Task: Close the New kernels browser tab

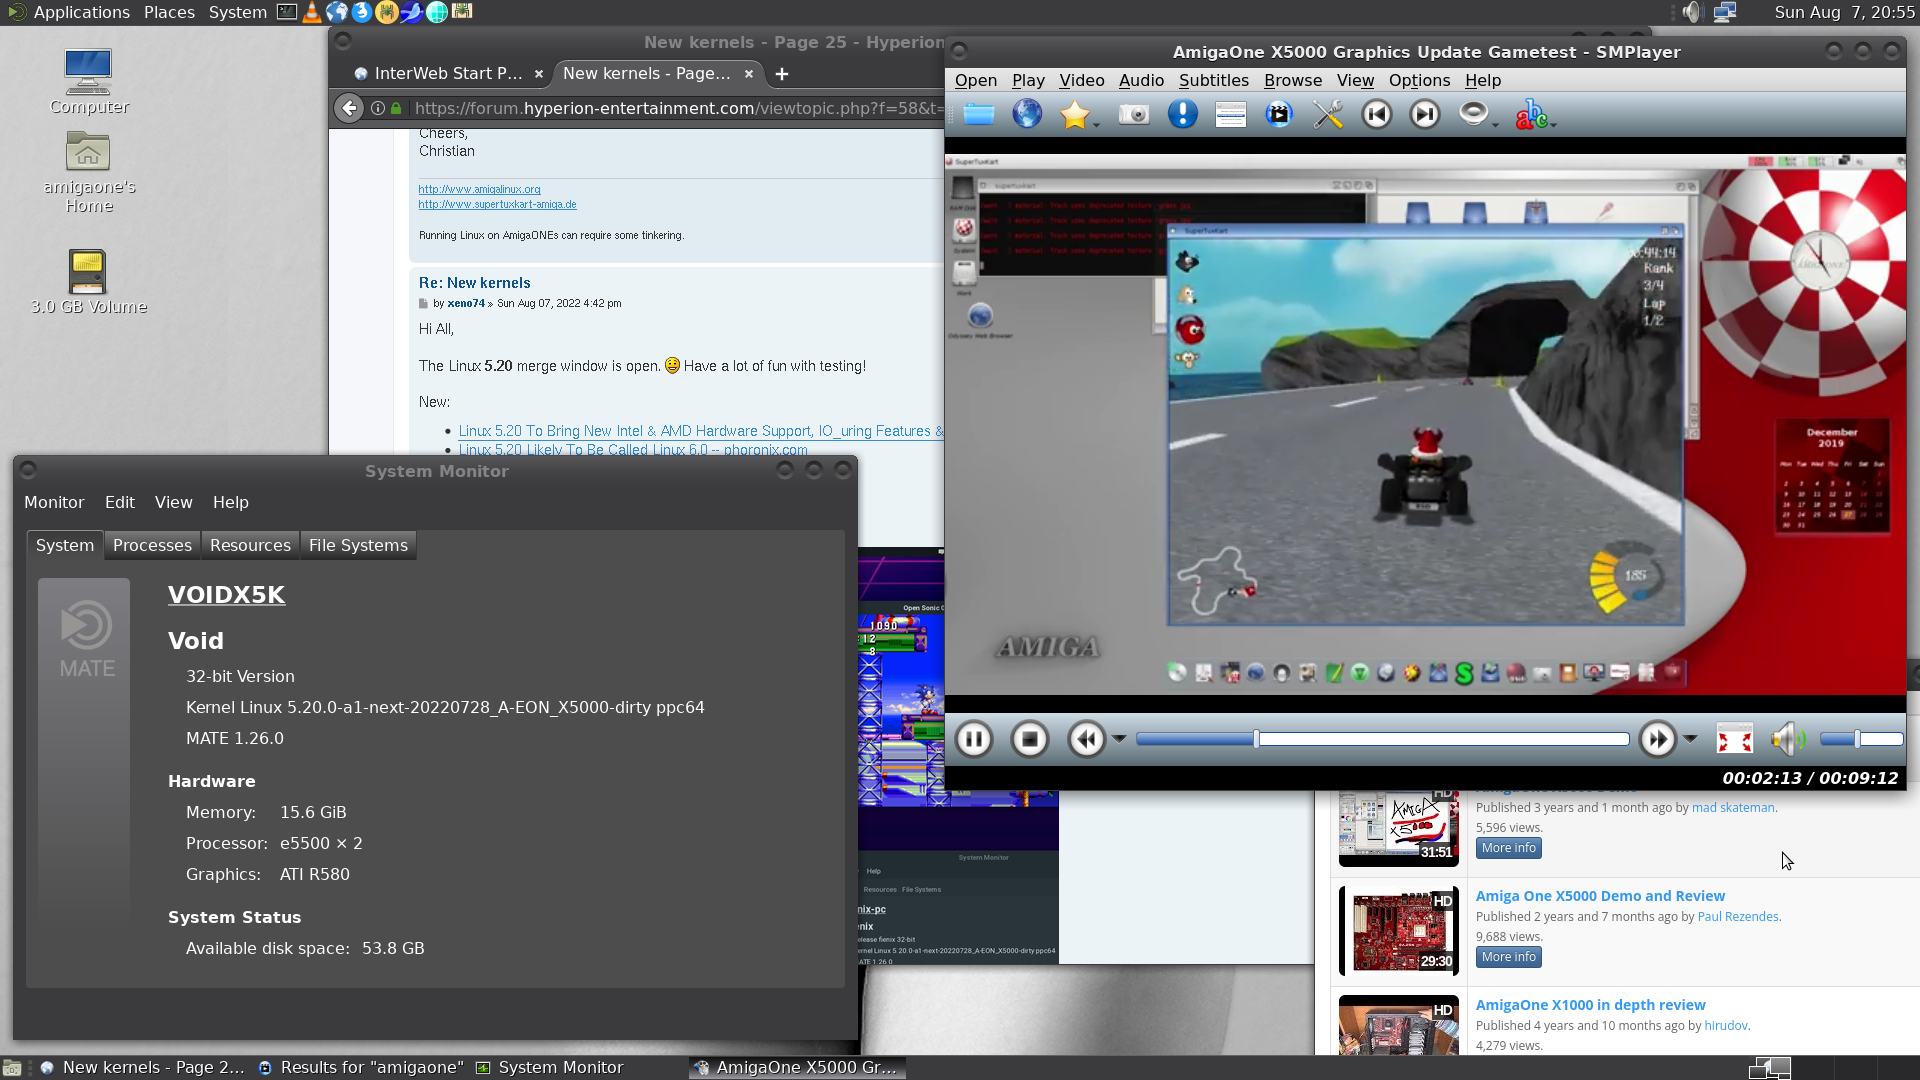Action: (x=748, y=74)
